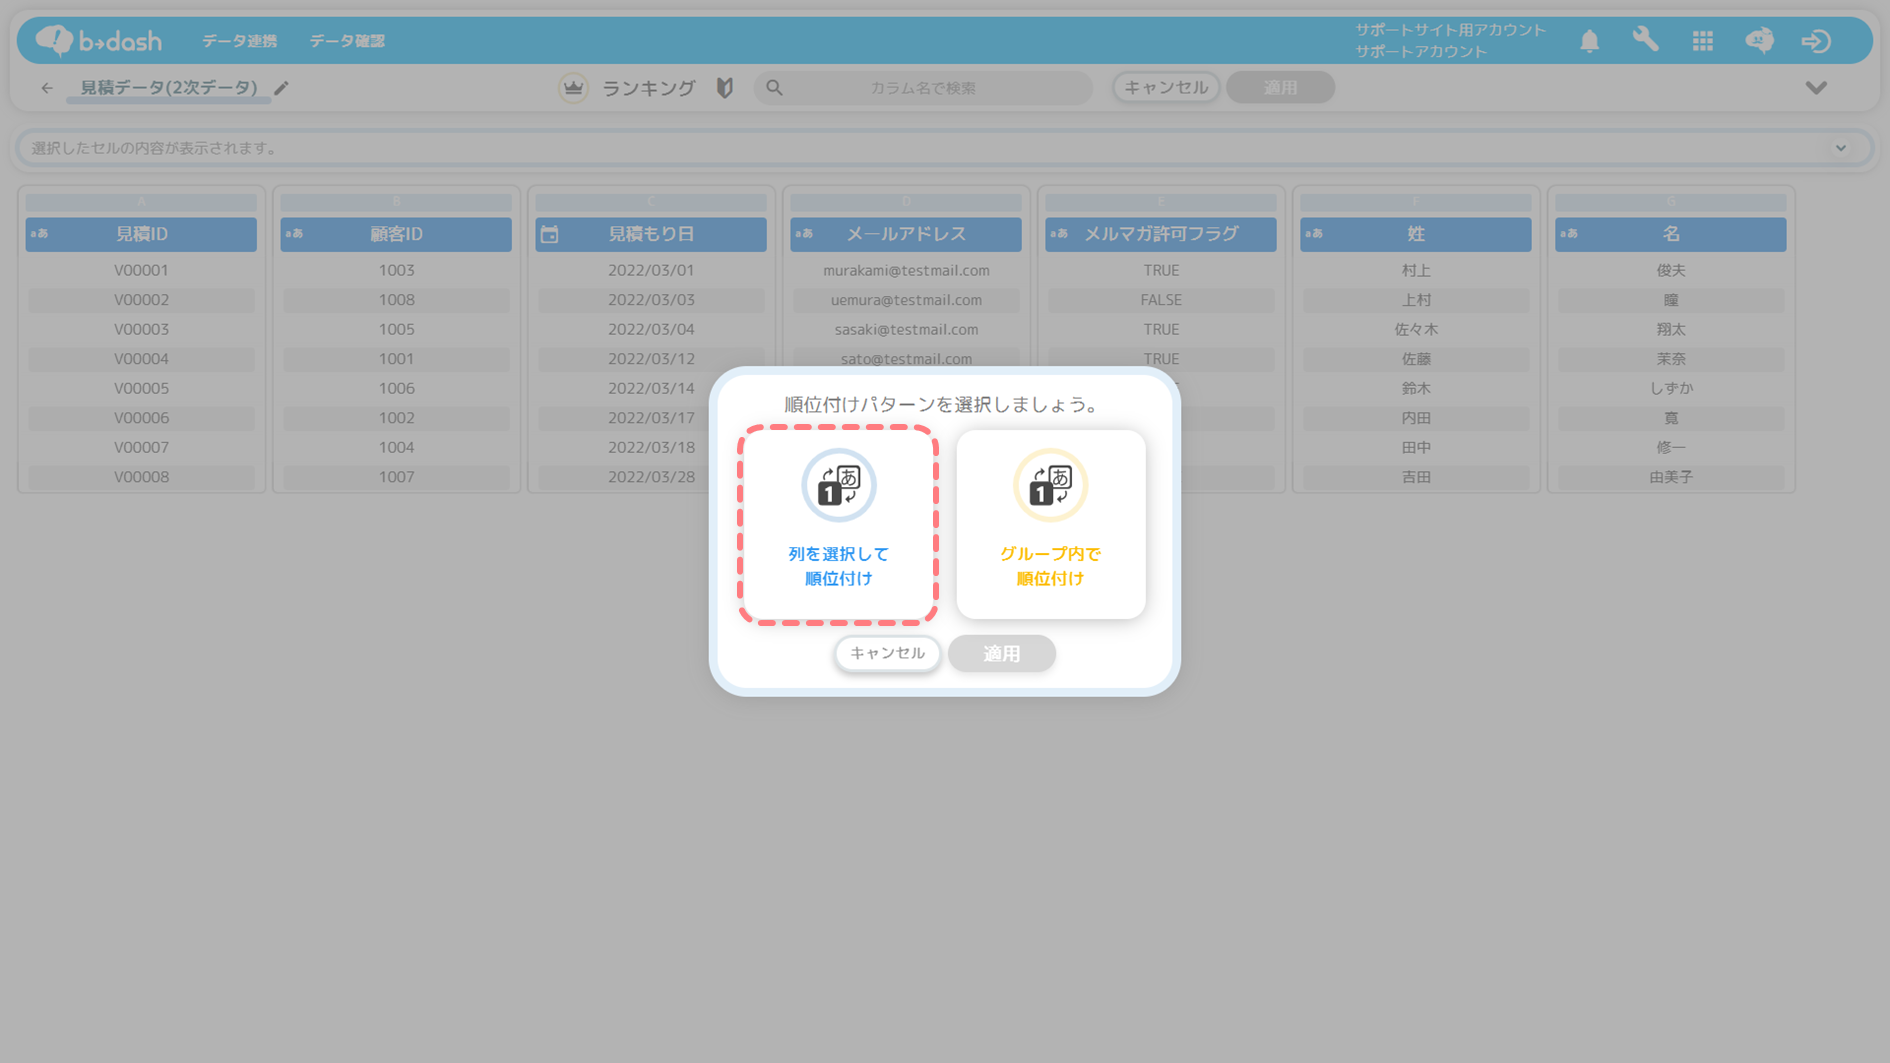This screenshot has width=1890, height=1063.
Task: Select the 見積もり日 column header
Action: pos(651,234)
